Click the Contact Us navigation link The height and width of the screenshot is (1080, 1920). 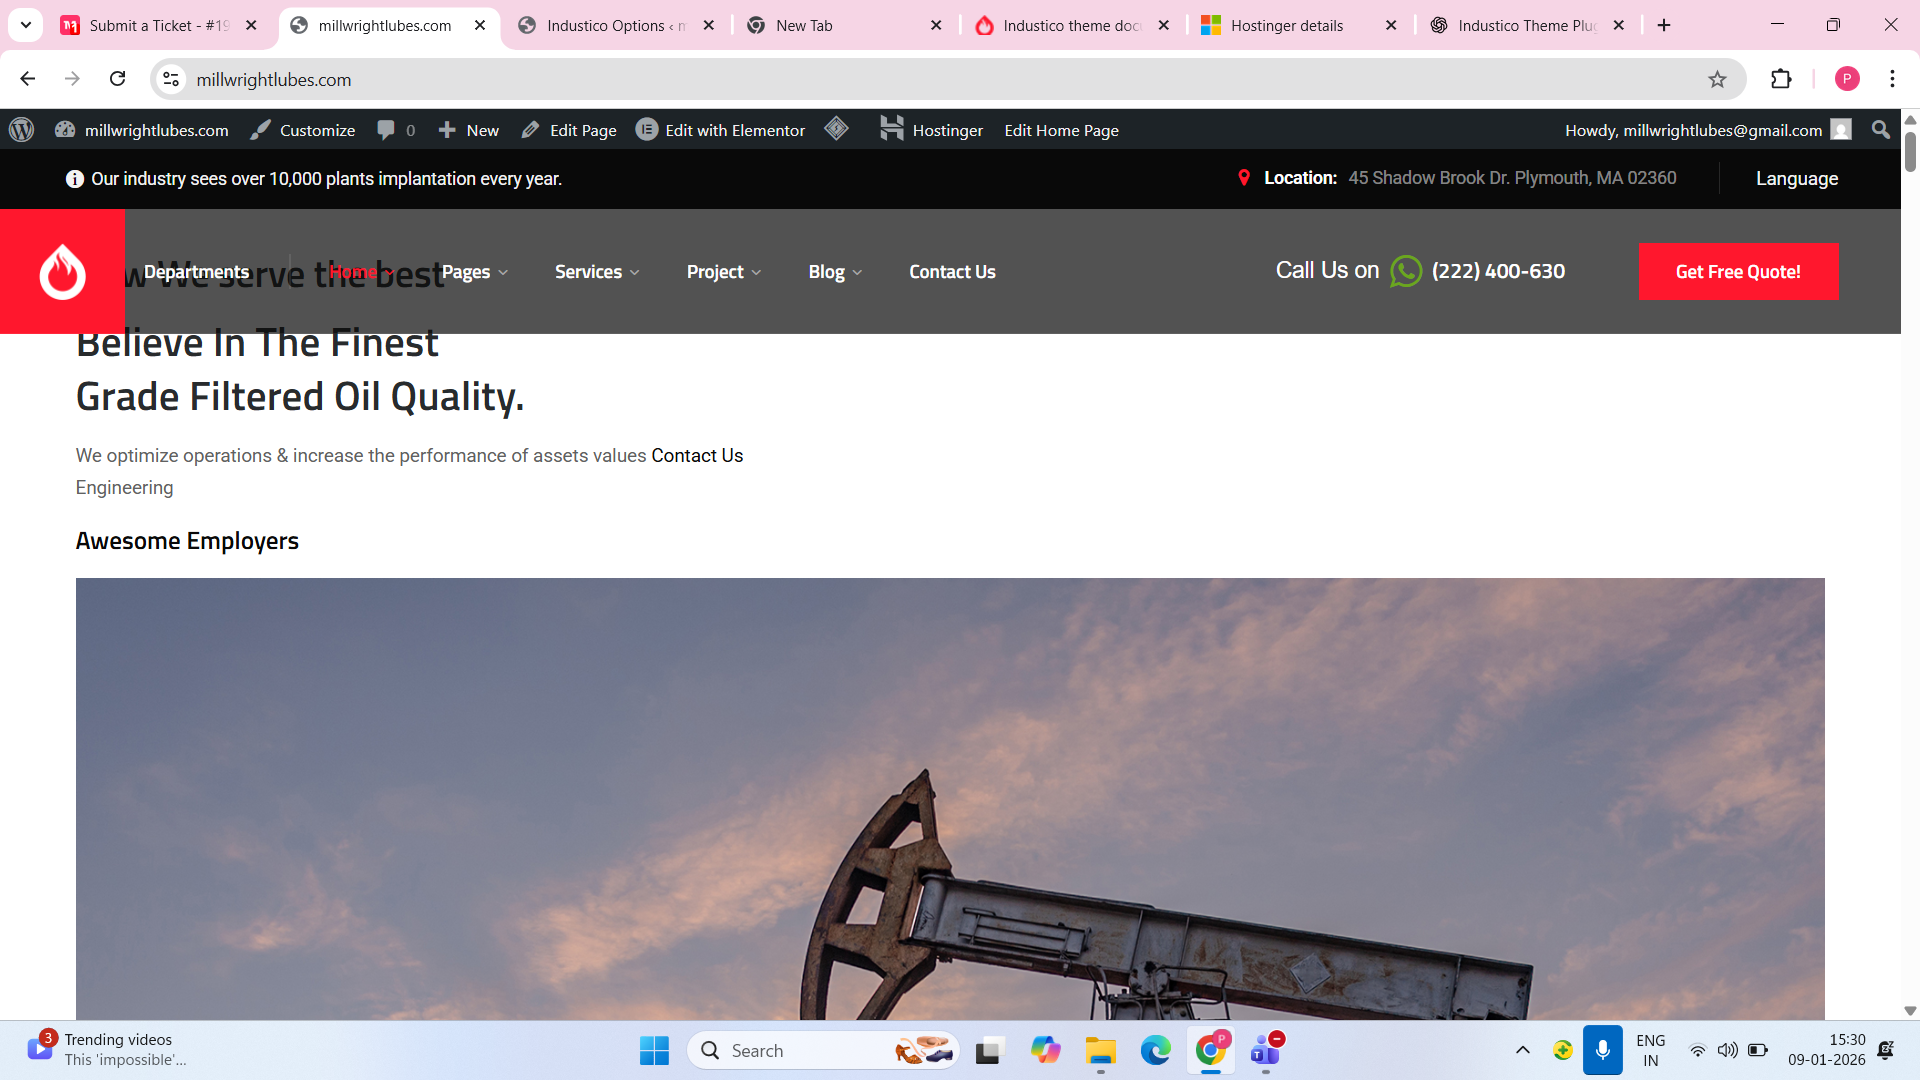click(952, 272)
